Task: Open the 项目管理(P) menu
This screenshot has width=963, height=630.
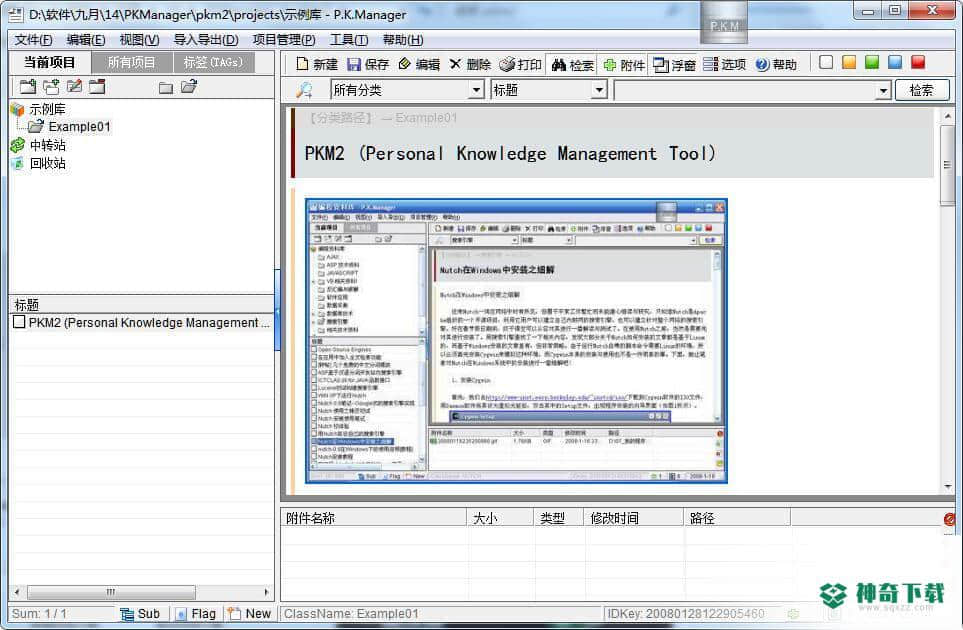Action: tap(284, 40)
